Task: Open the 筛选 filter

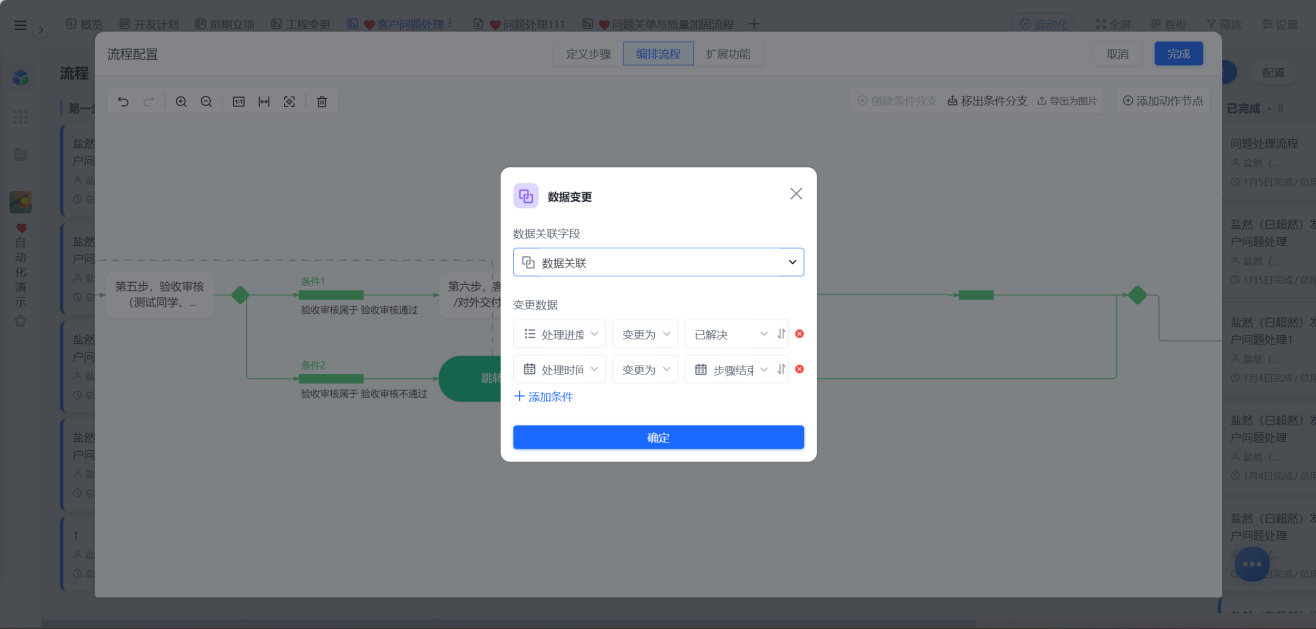Action: (1224, 24)
